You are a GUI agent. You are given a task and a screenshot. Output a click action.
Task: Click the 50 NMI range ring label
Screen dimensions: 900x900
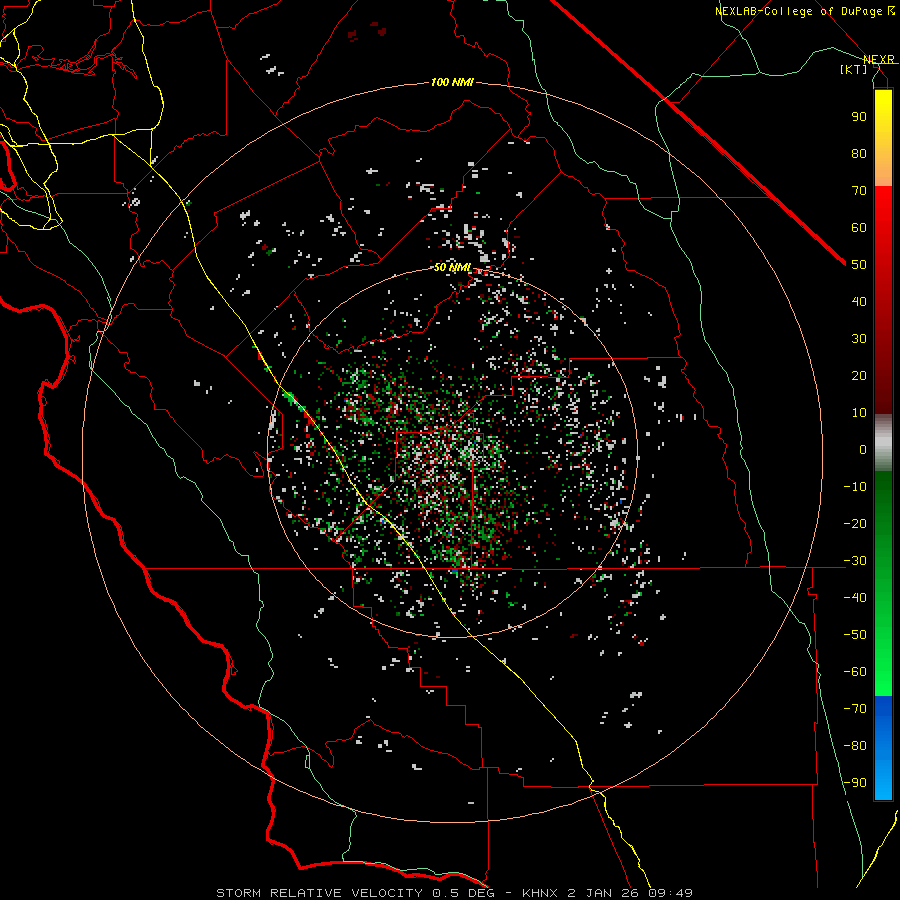(x=452, y=267)
